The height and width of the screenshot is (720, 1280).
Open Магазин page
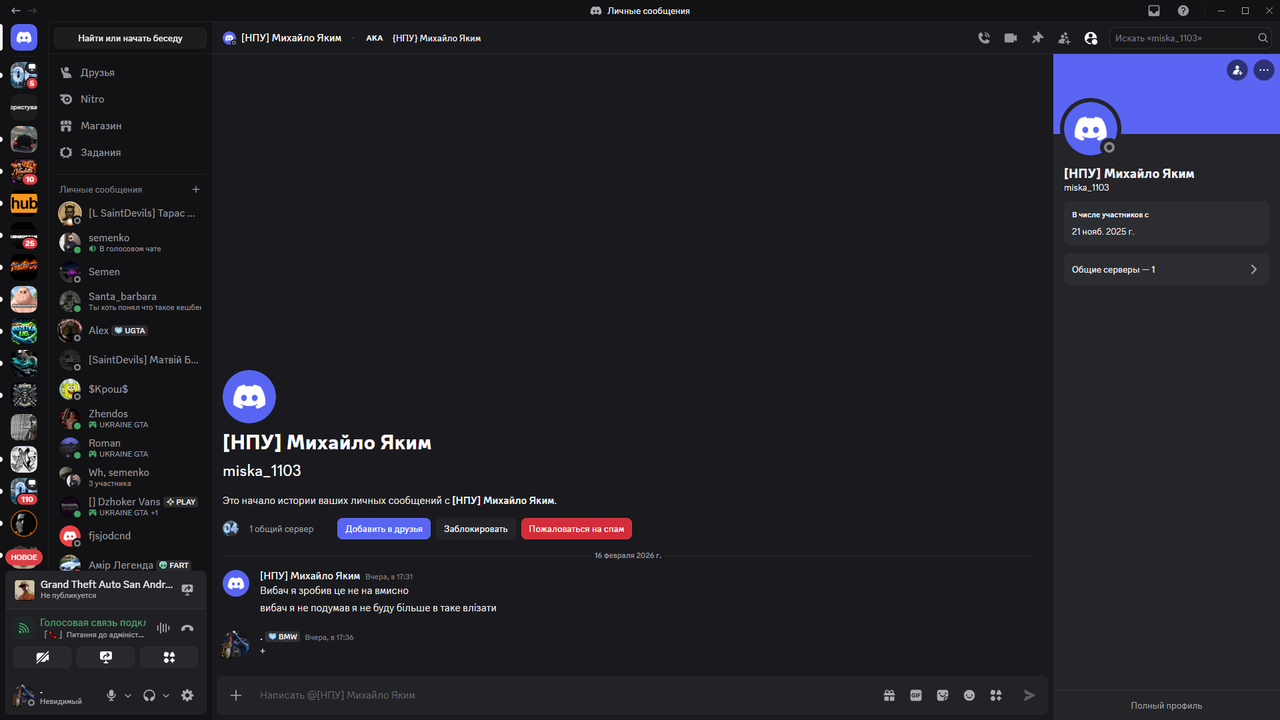(131, 126)
